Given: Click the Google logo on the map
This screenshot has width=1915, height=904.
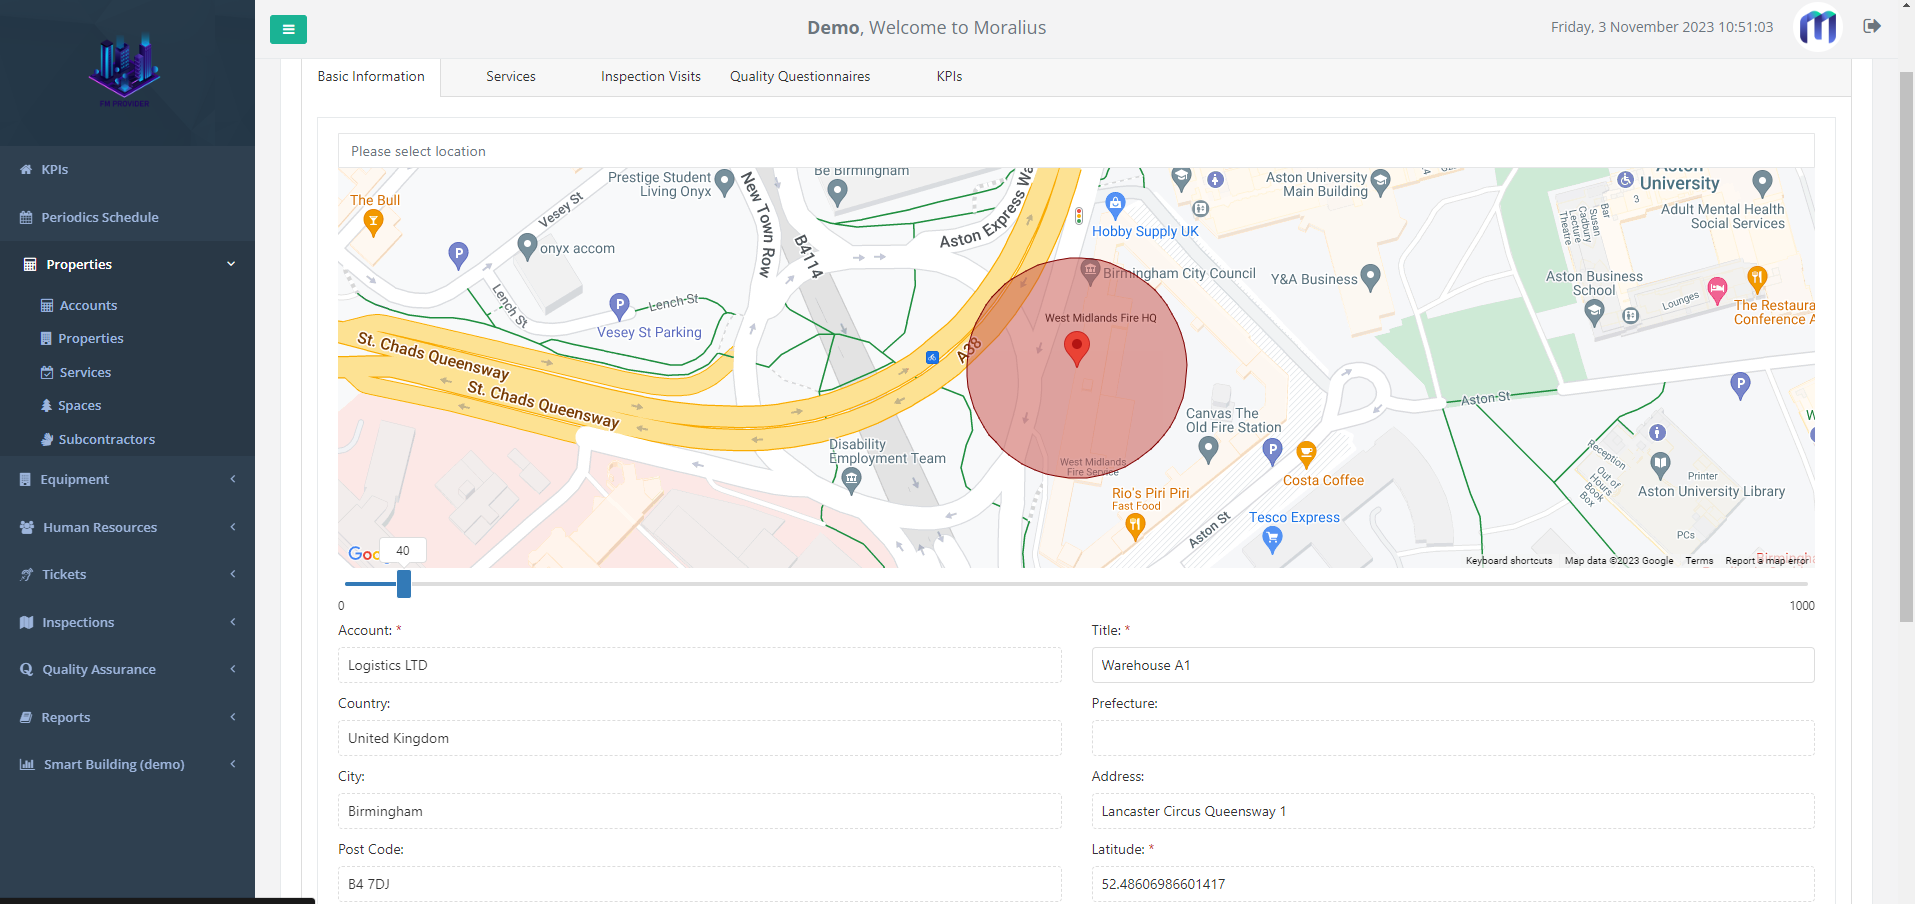Looking at the screenshot, I should (364, 554).
